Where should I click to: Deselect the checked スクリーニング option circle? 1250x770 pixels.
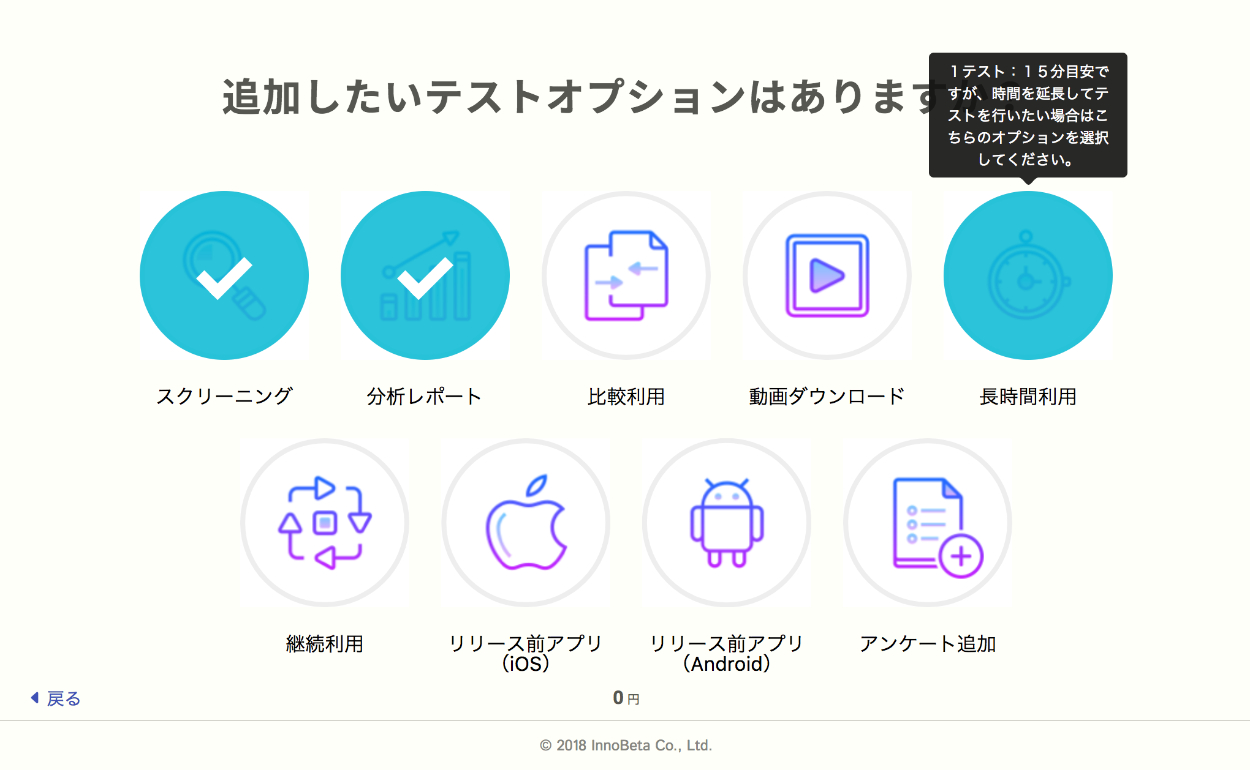pyautogui.click(x=224, y=275)
